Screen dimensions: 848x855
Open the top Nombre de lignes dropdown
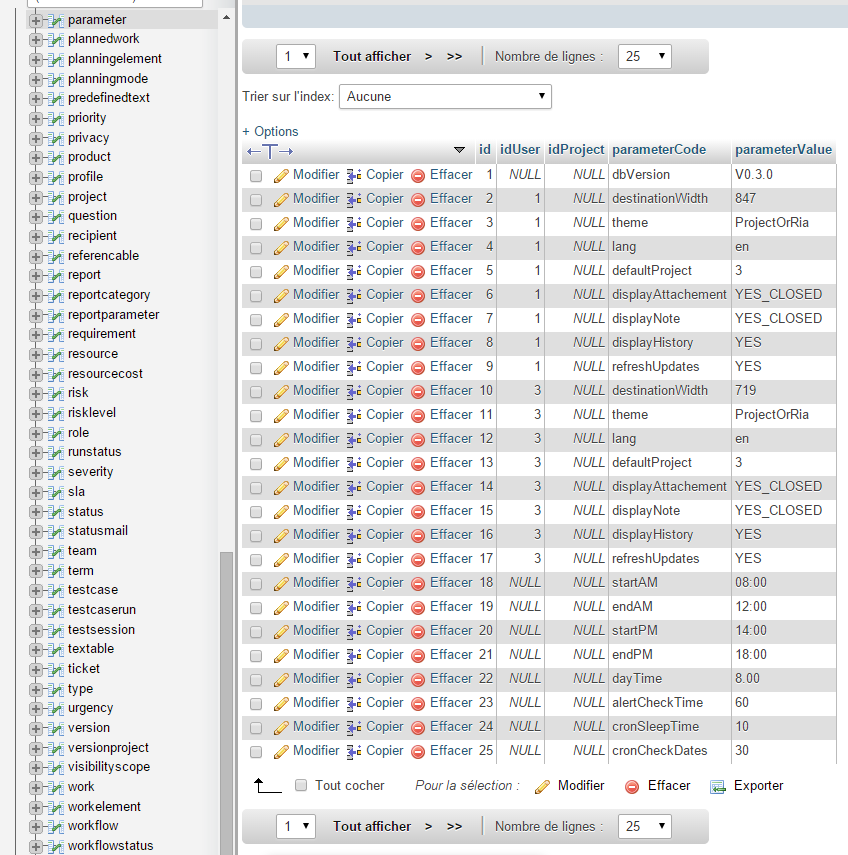[644, 57]
